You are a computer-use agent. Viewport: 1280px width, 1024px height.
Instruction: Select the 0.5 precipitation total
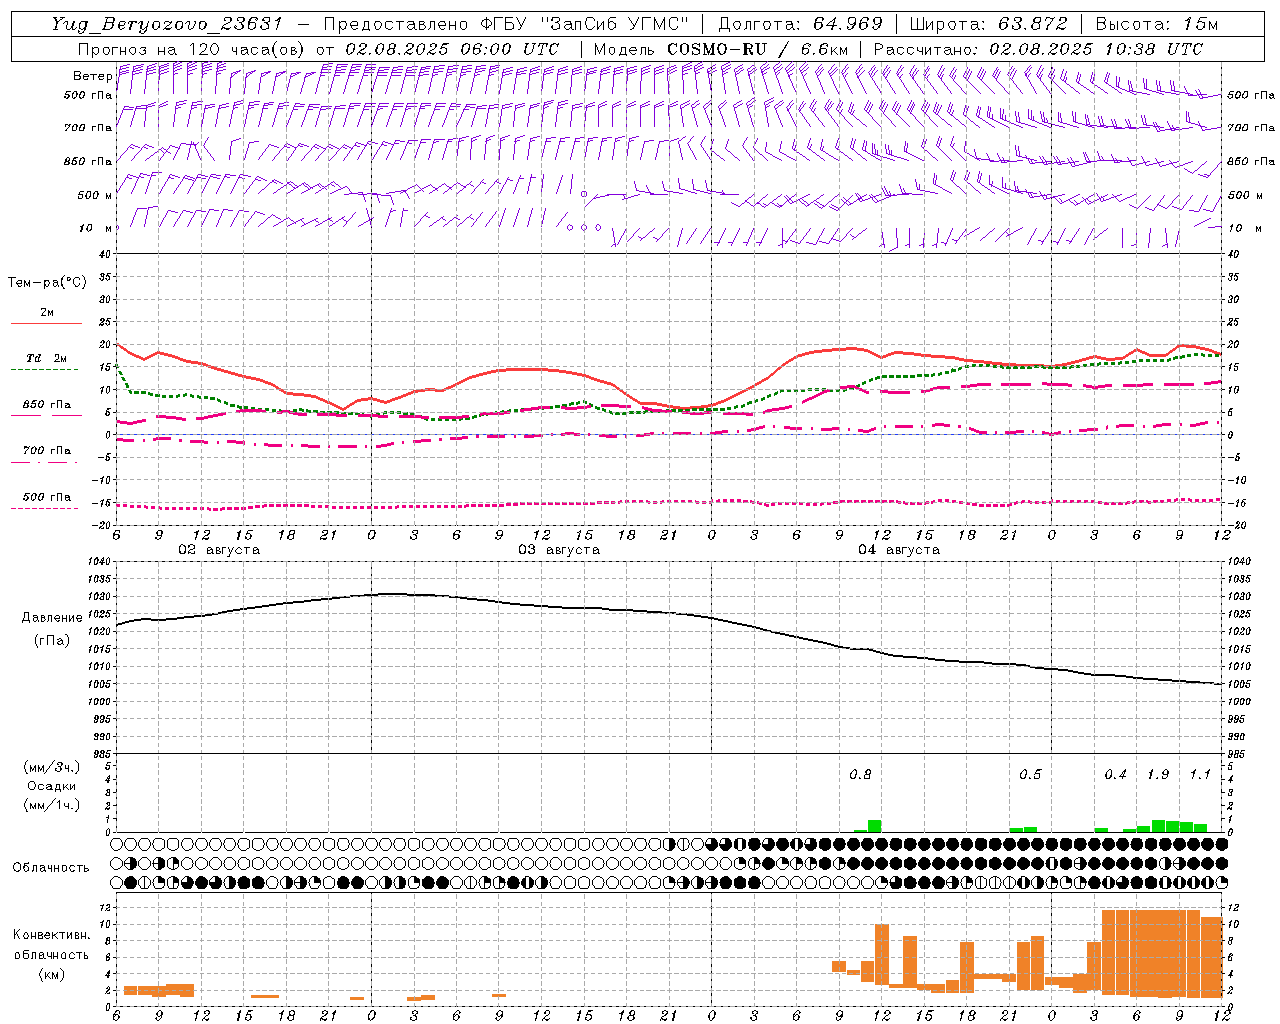pyautogui.click(x=1030, y=774)
